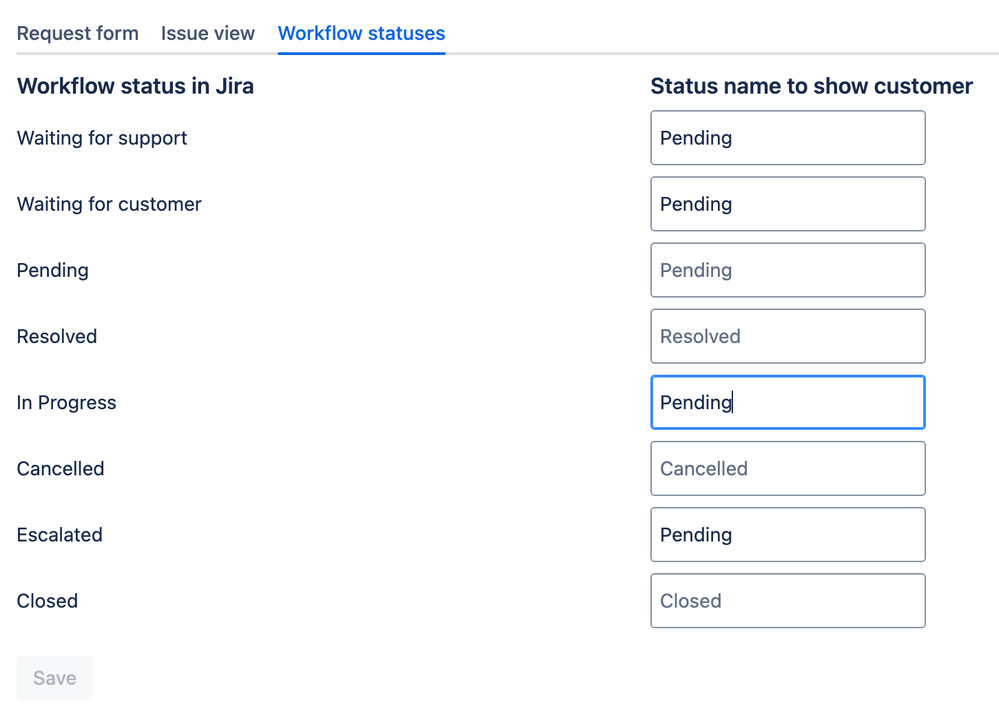Click the Resolved workflow status label

click(57, 336)
